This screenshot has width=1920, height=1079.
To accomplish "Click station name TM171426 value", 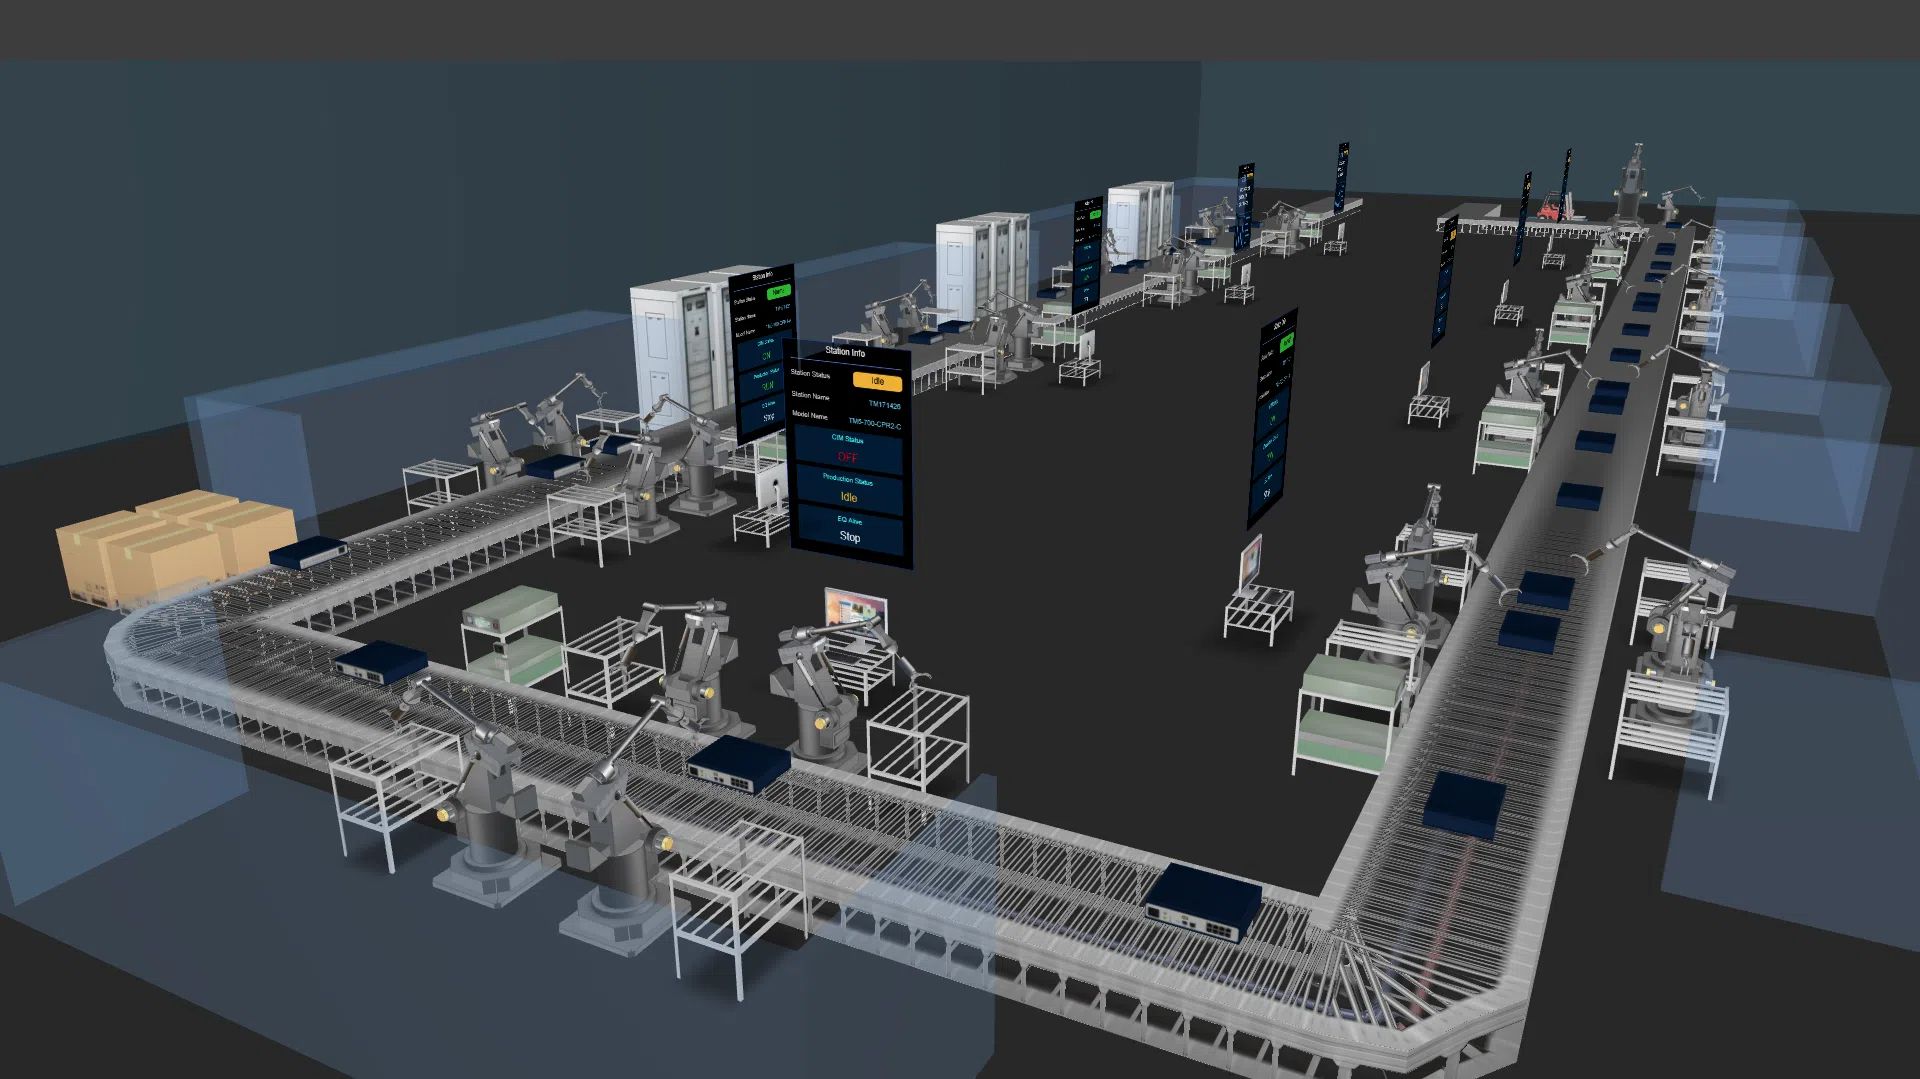I will click(883, 405).
